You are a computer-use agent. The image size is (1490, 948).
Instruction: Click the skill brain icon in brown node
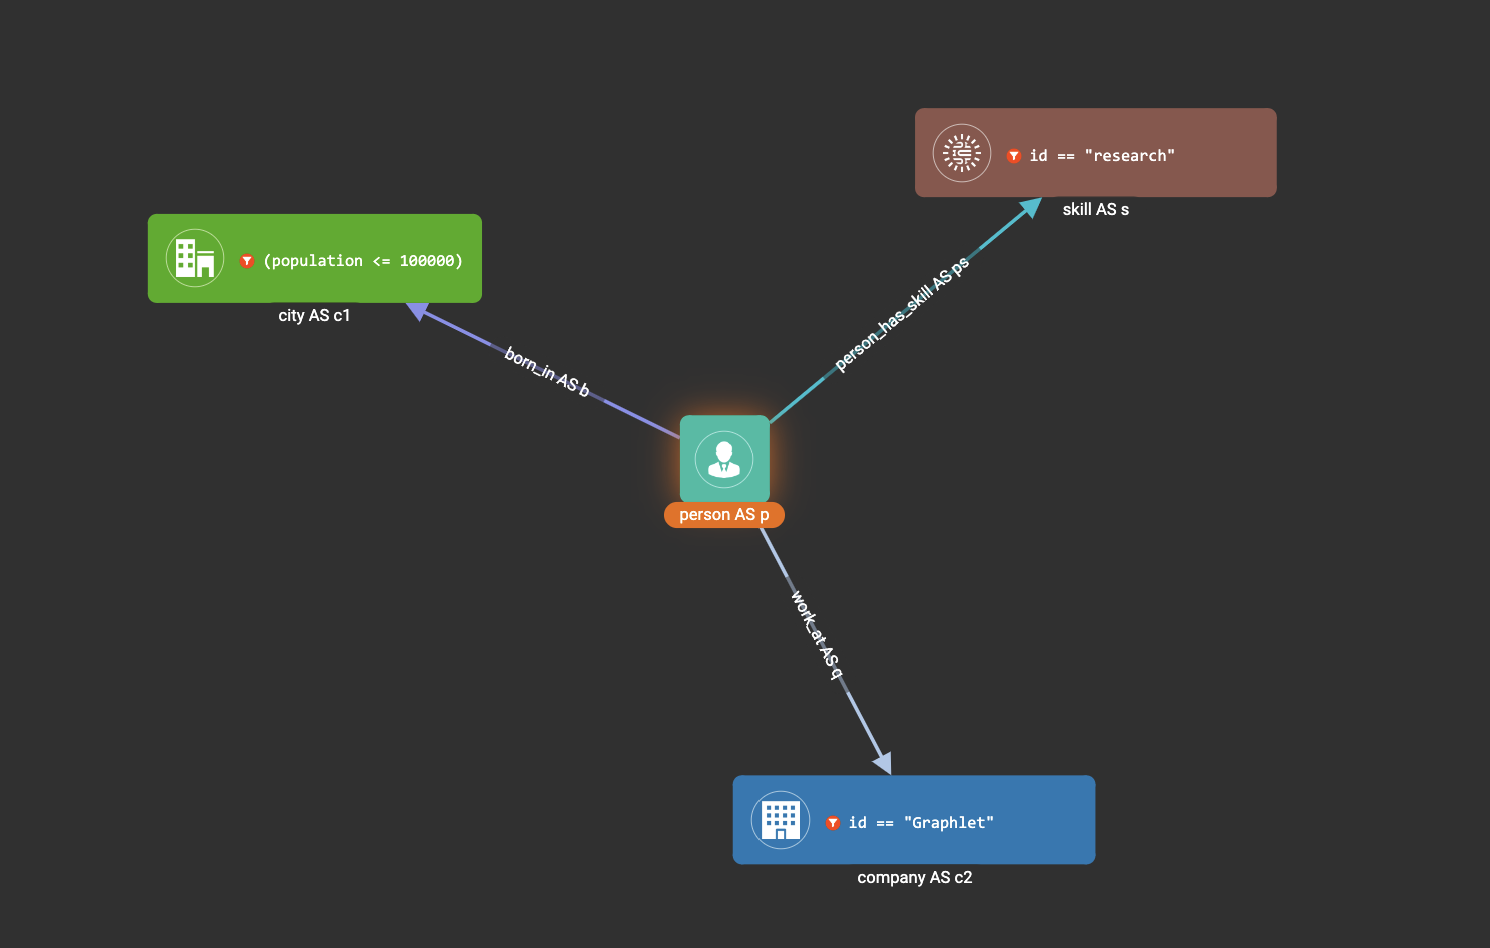[961, 153]
